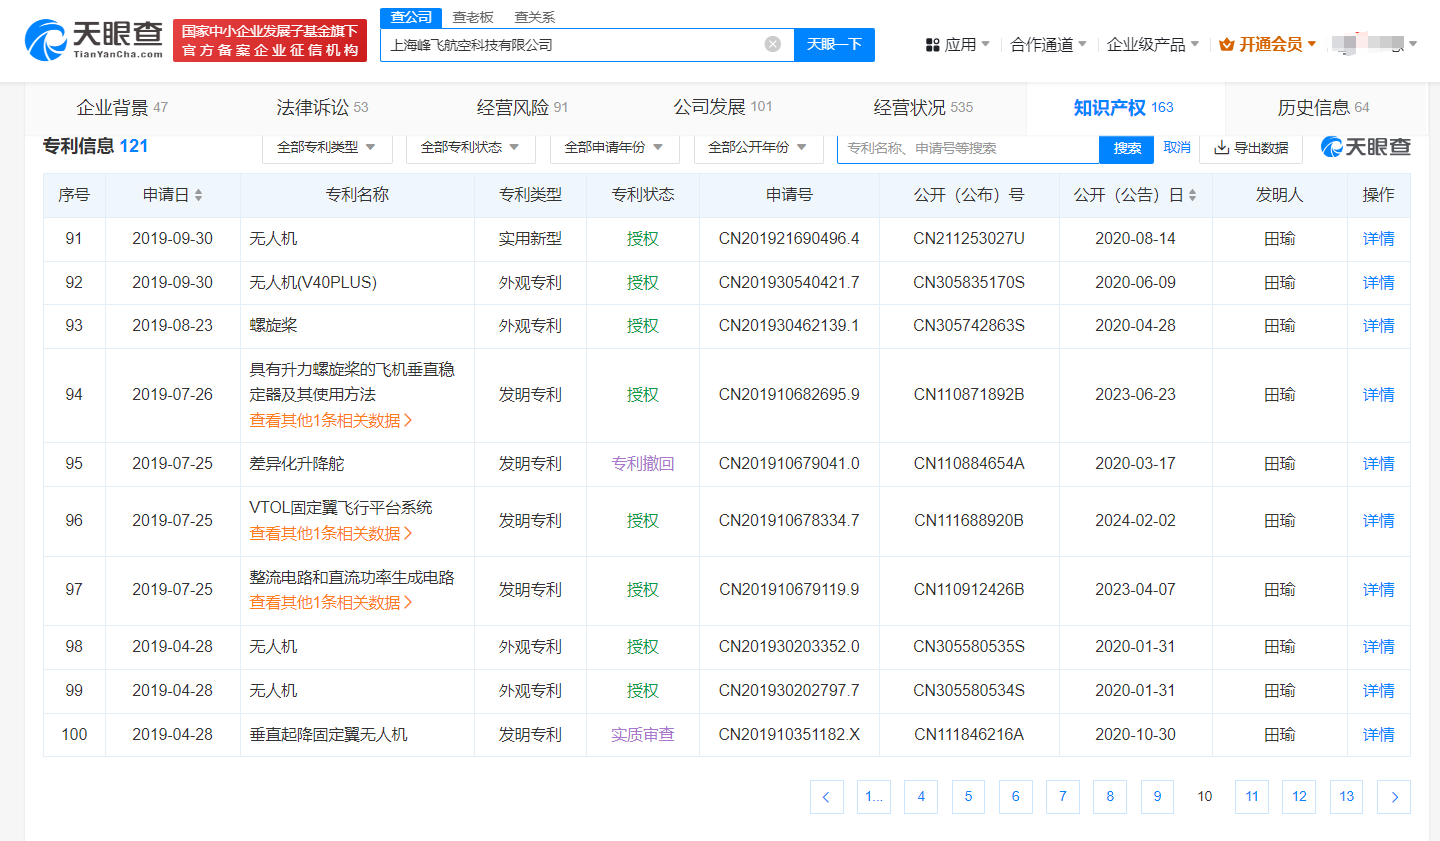1440x841 pixels.
Task: Click the 实质审查 status in row 100
Action: pyautogui.click(x=643, y=735)
